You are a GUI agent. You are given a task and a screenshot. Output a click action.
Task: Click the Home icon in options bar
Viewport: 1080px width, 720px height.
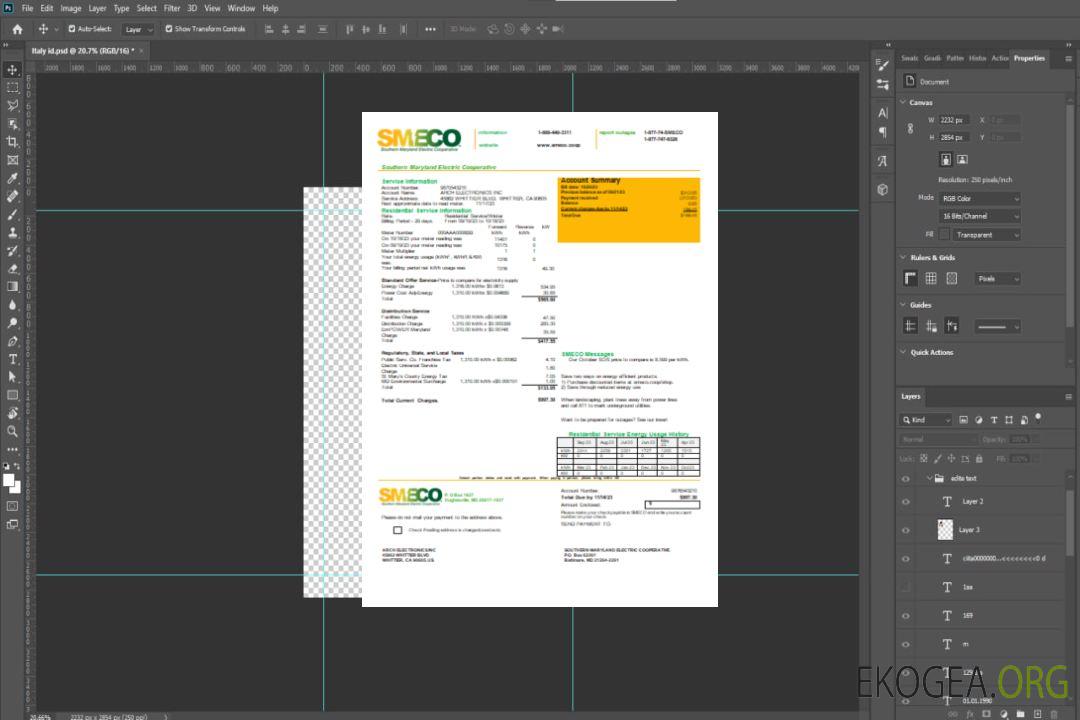[x=17, y=29]
